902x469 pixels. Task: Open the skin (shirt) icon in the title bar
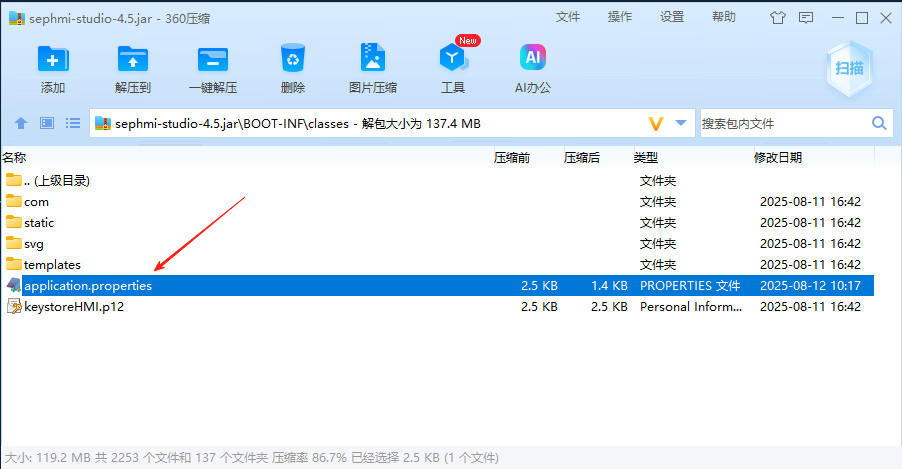point(778,18)
